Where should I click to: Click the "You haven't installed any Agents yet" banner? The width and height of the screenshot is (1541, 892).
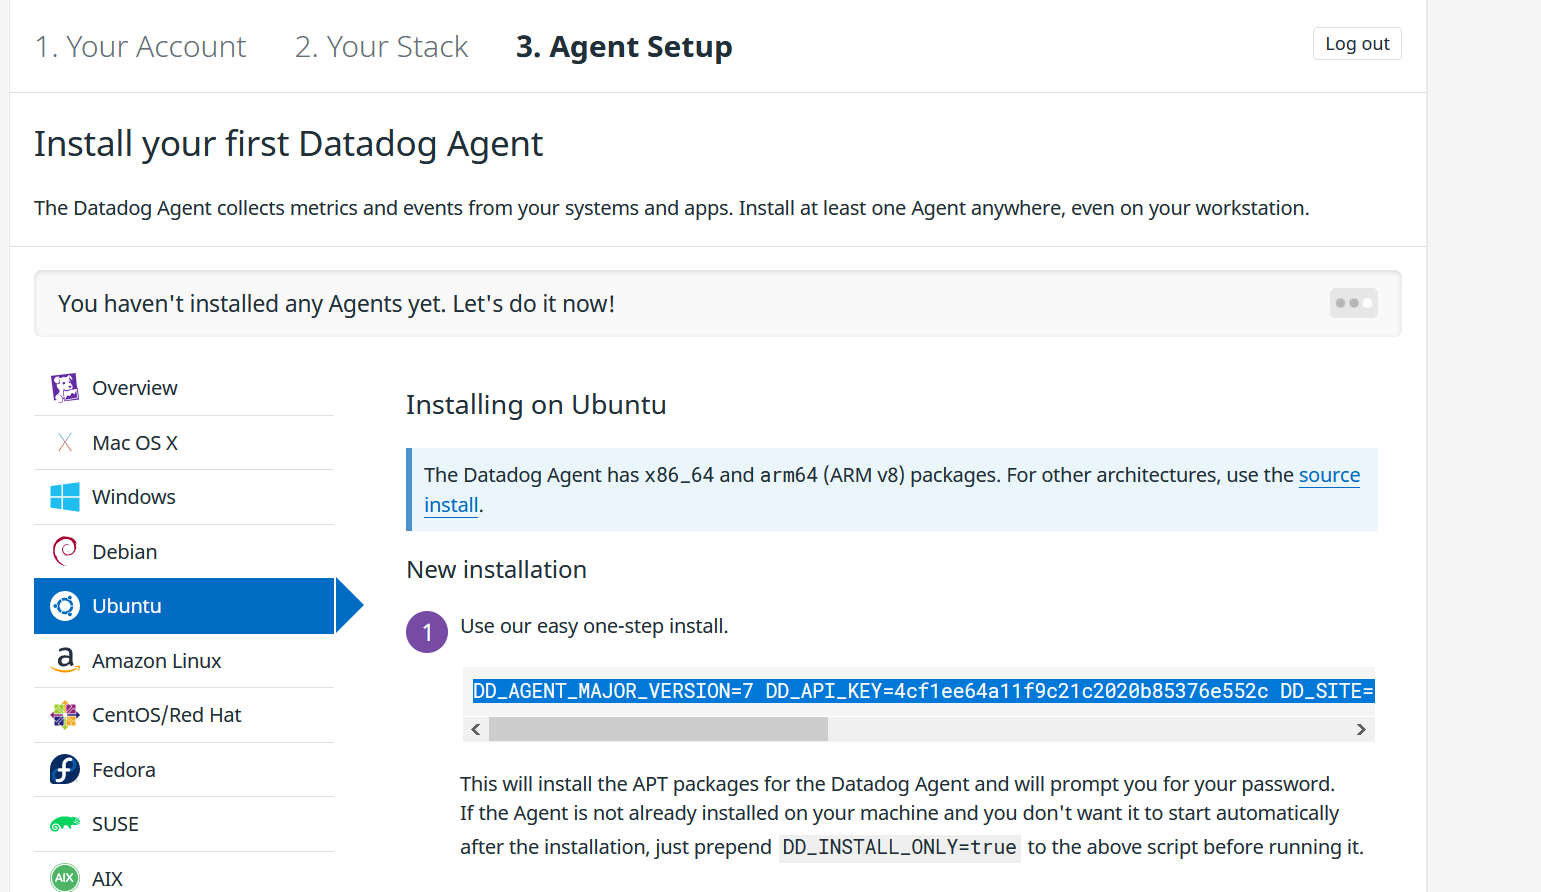point(718,303)
